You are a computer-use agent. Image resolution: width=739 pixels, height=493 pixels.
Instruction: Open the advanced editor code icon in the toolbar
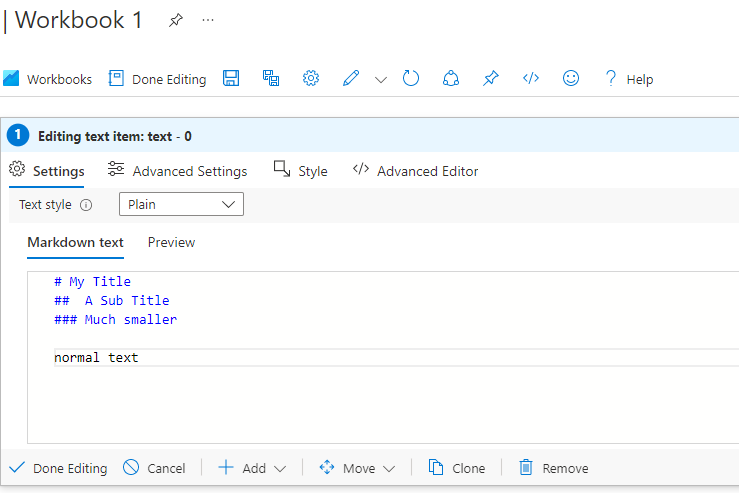point(531,78)
